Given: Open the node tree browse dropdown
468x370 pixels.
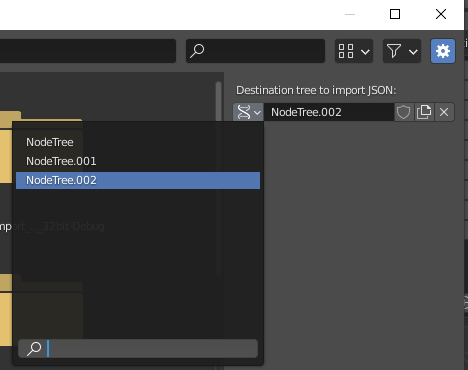Looking at the screenshot, I should point(248,112).
